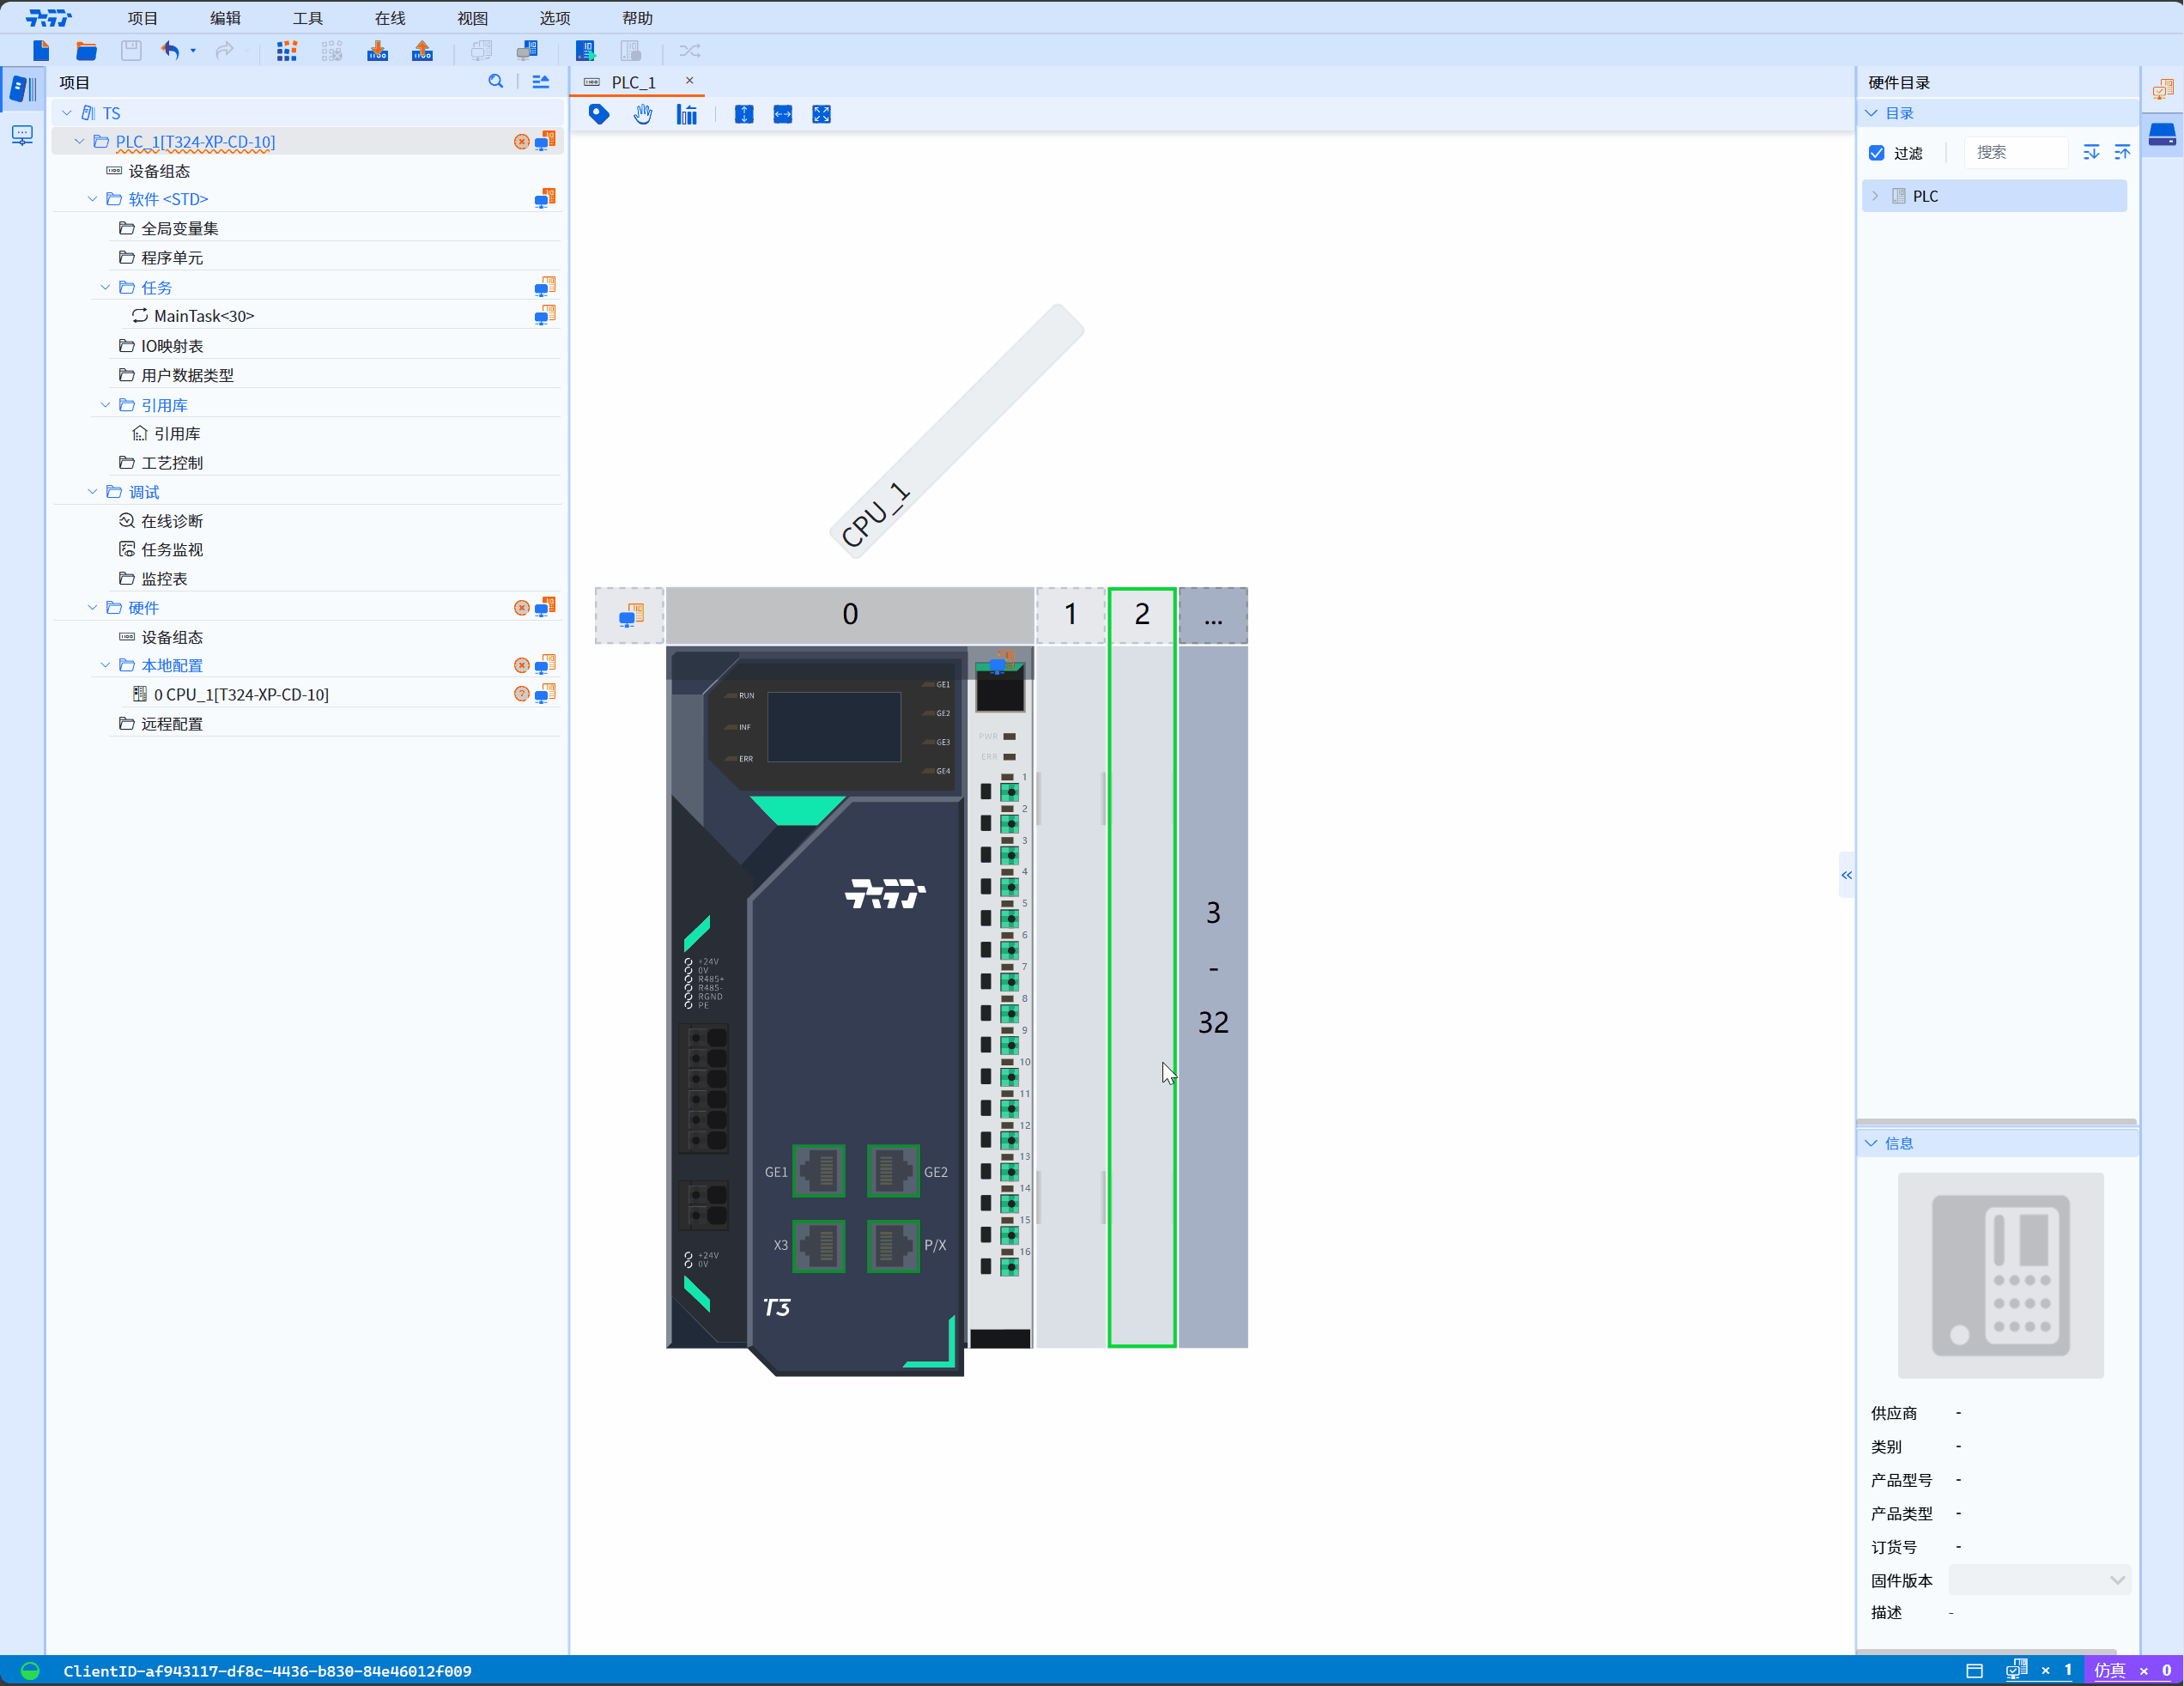Select rack slot 1 header
Viewport: 2184px width, 1686px height.
tap(1070, 614)
